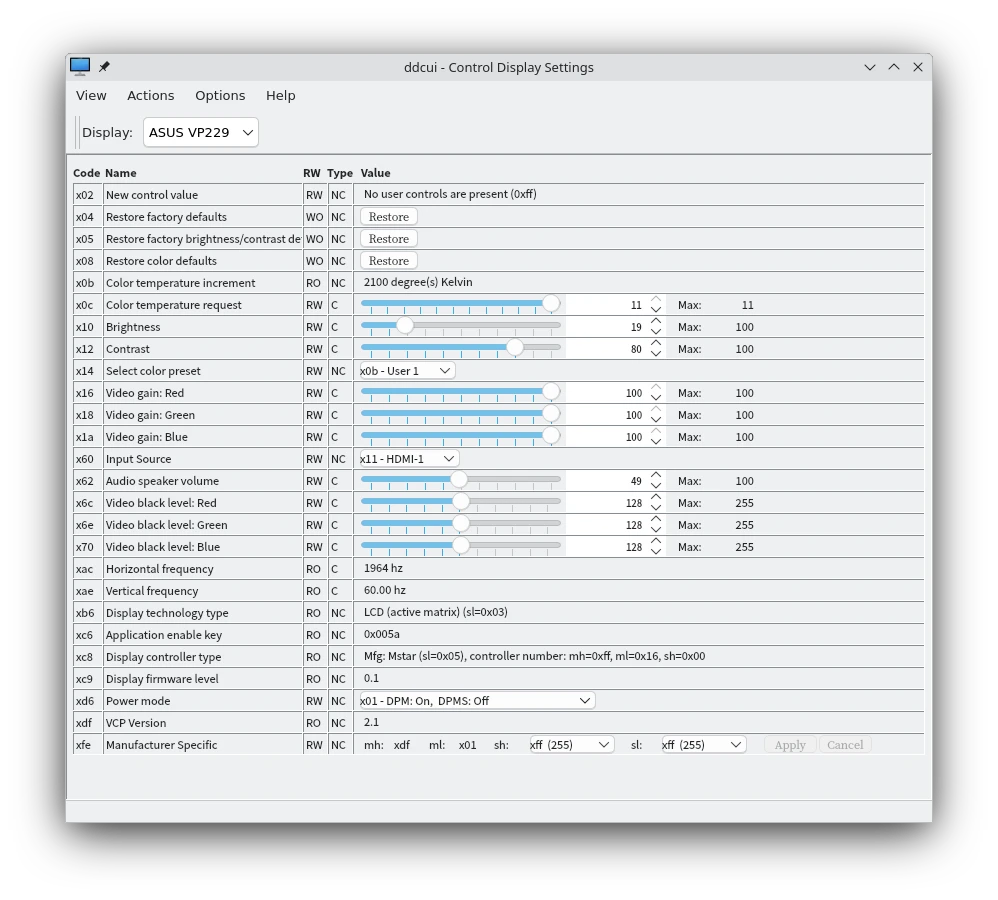This screenshot has width=998, height=900.
Task: Click the monitor icon in the title bar
Action: point(79,66)
